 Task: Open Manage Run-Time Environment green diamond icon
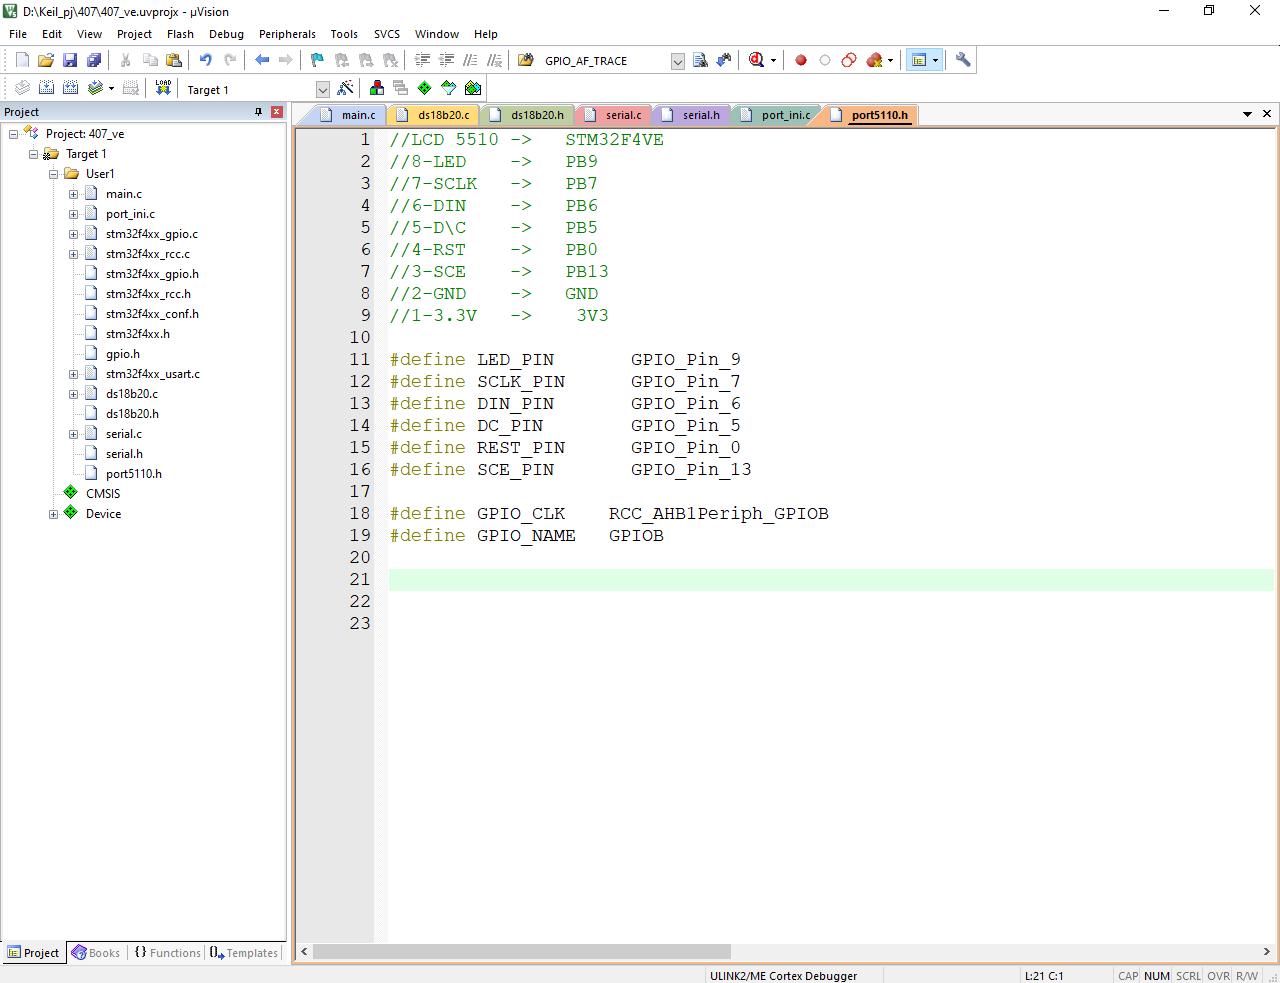[425, 88]
